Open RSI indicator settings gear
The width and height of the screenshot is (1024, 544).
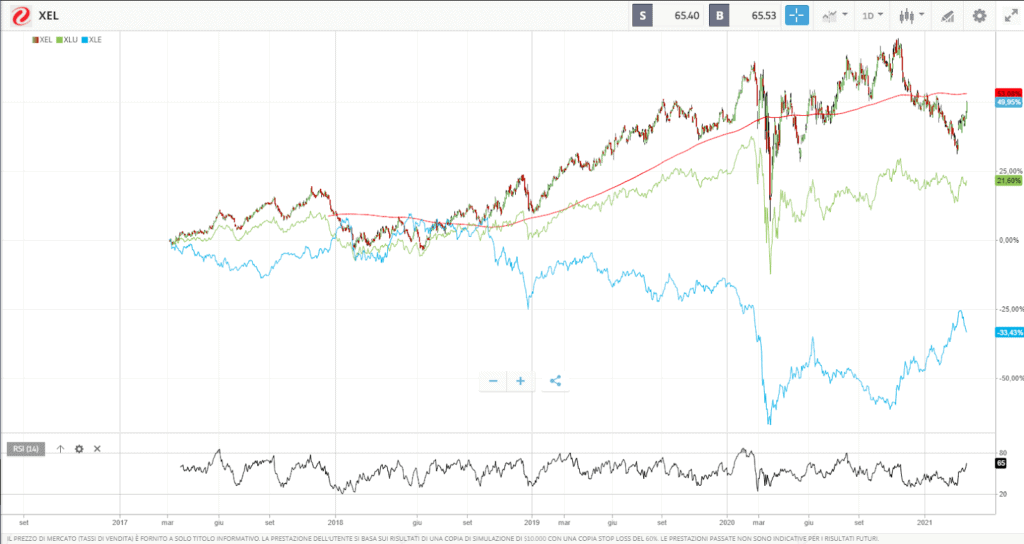79,449
